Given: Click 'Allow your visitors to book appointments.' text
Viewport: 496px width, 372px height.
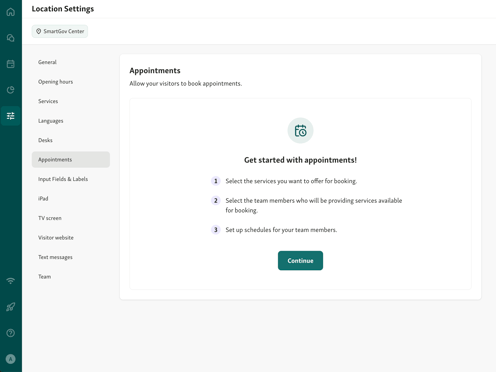Looking at the screenshot, I should pos(186,84).
